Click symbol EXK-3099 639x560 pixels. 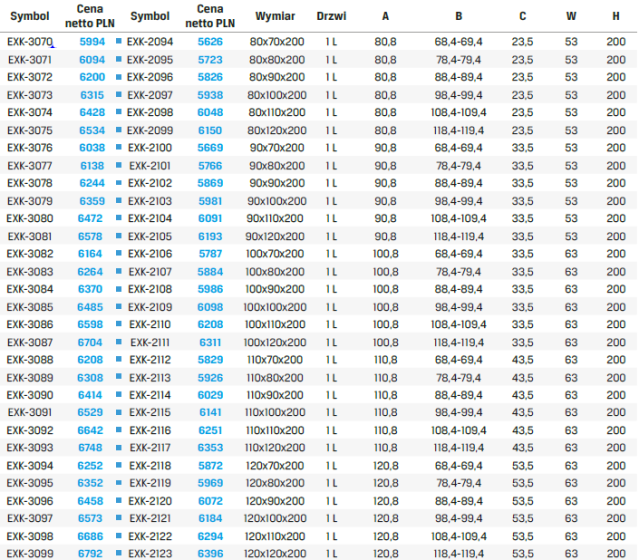pos(30,554)
